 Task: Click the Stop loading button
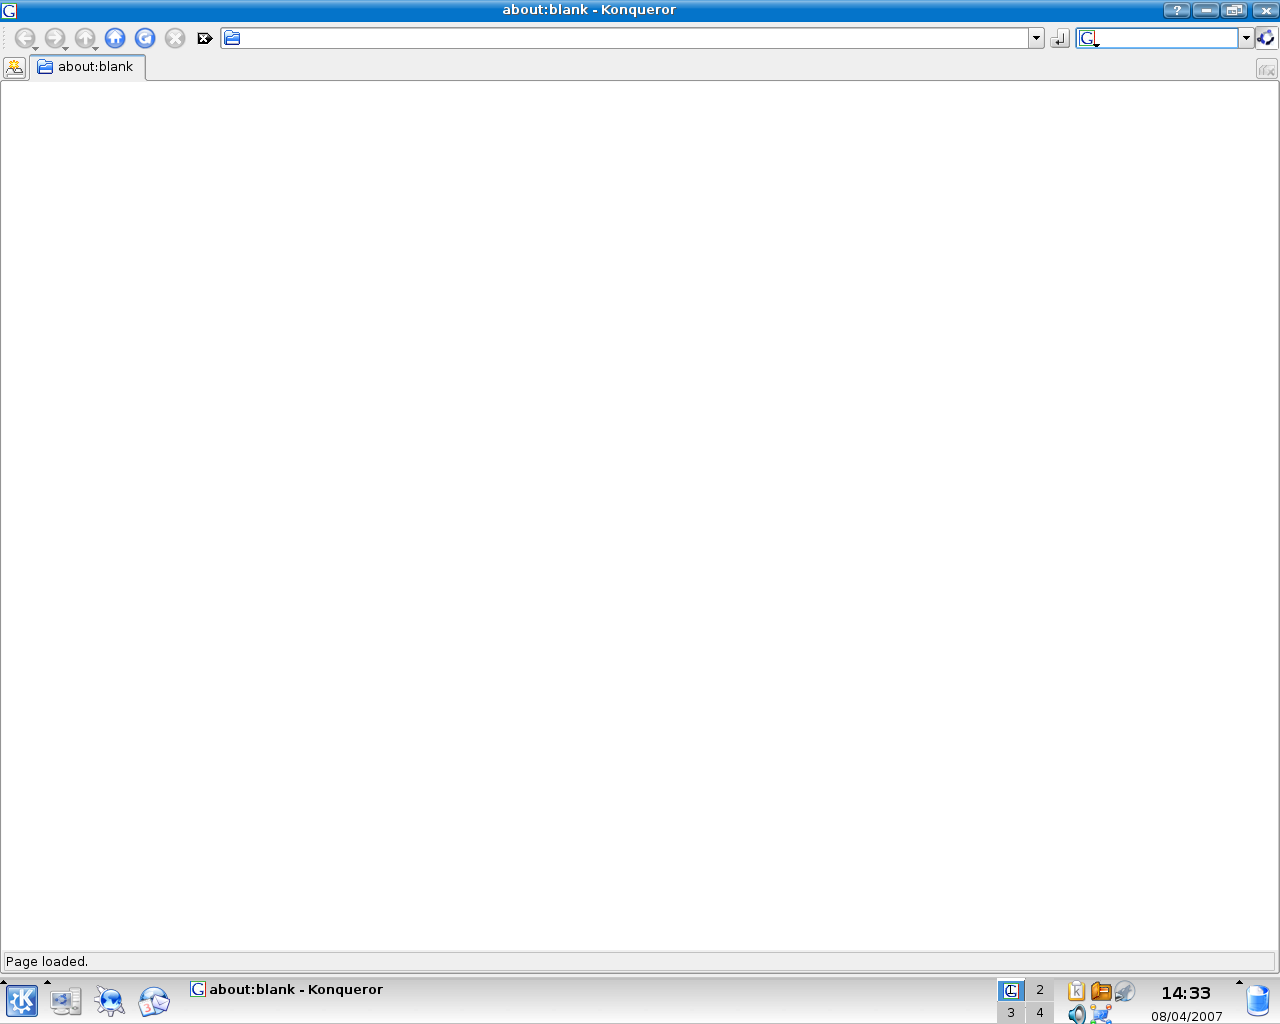tap(175, 38)
